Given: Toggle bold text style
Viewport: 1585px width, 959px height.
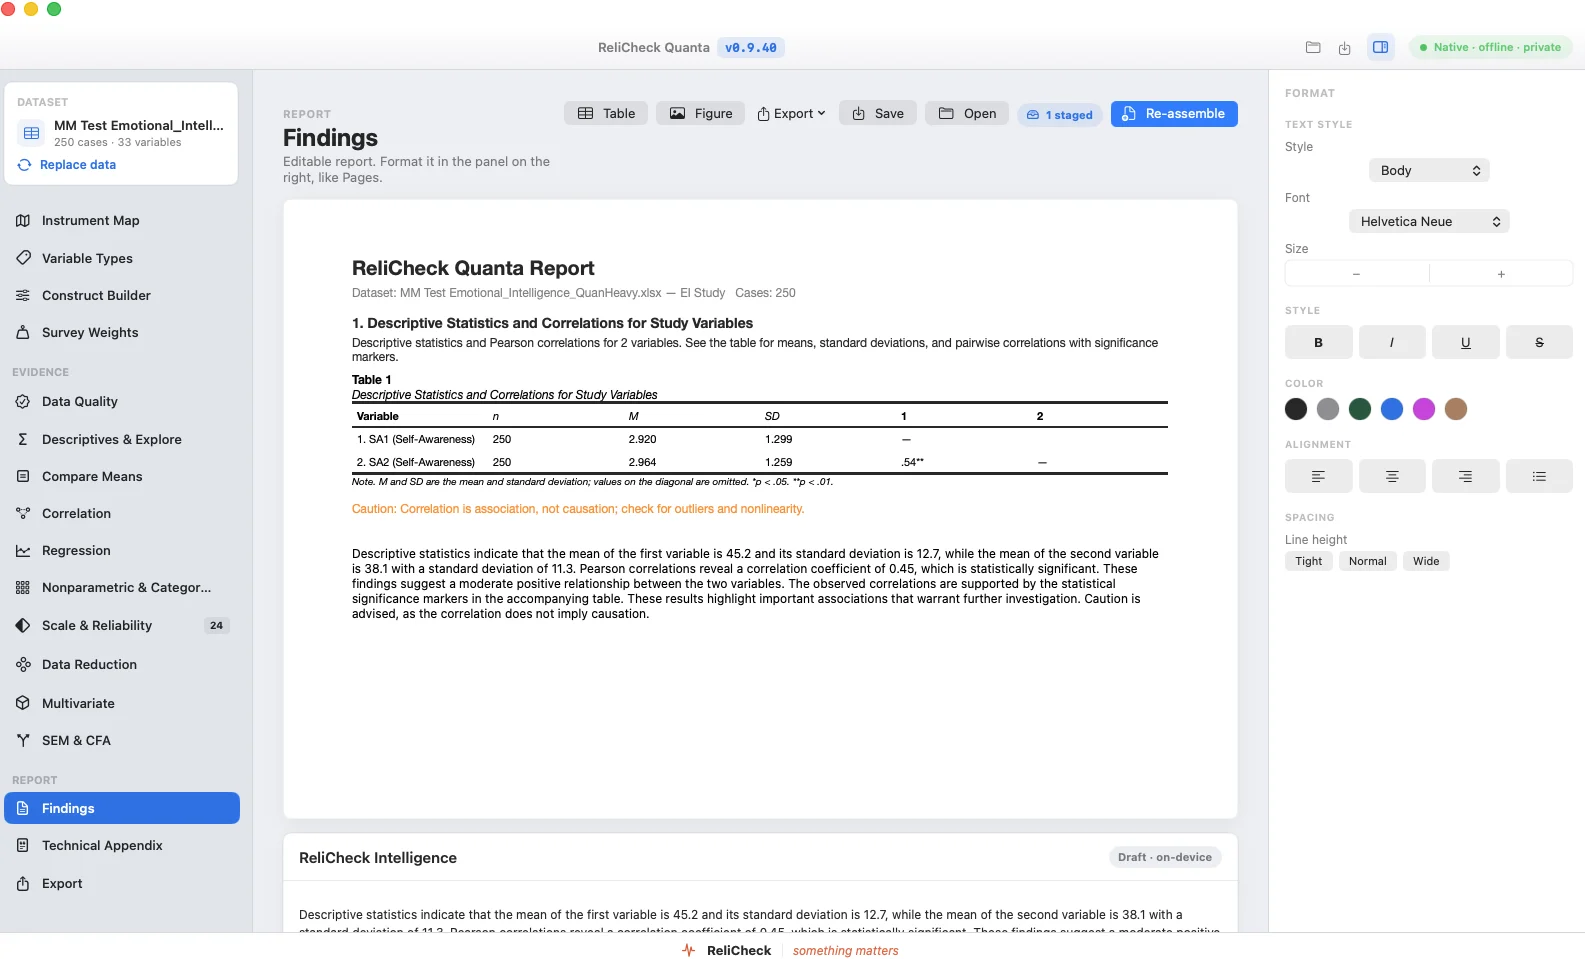Looking at the screenshot, I should click(x=1318, y=342).
